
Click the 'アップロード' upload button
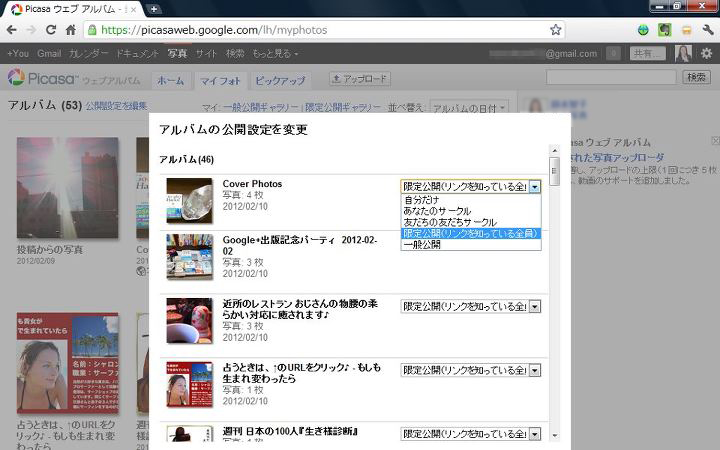tap(360, 78)
